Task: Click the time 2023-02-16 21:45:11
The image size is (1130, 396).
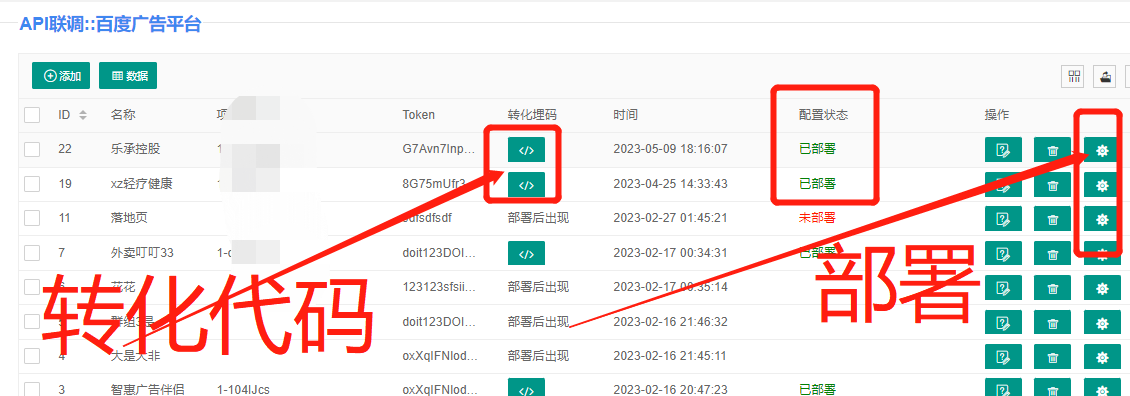Action: tap(670, 356)
